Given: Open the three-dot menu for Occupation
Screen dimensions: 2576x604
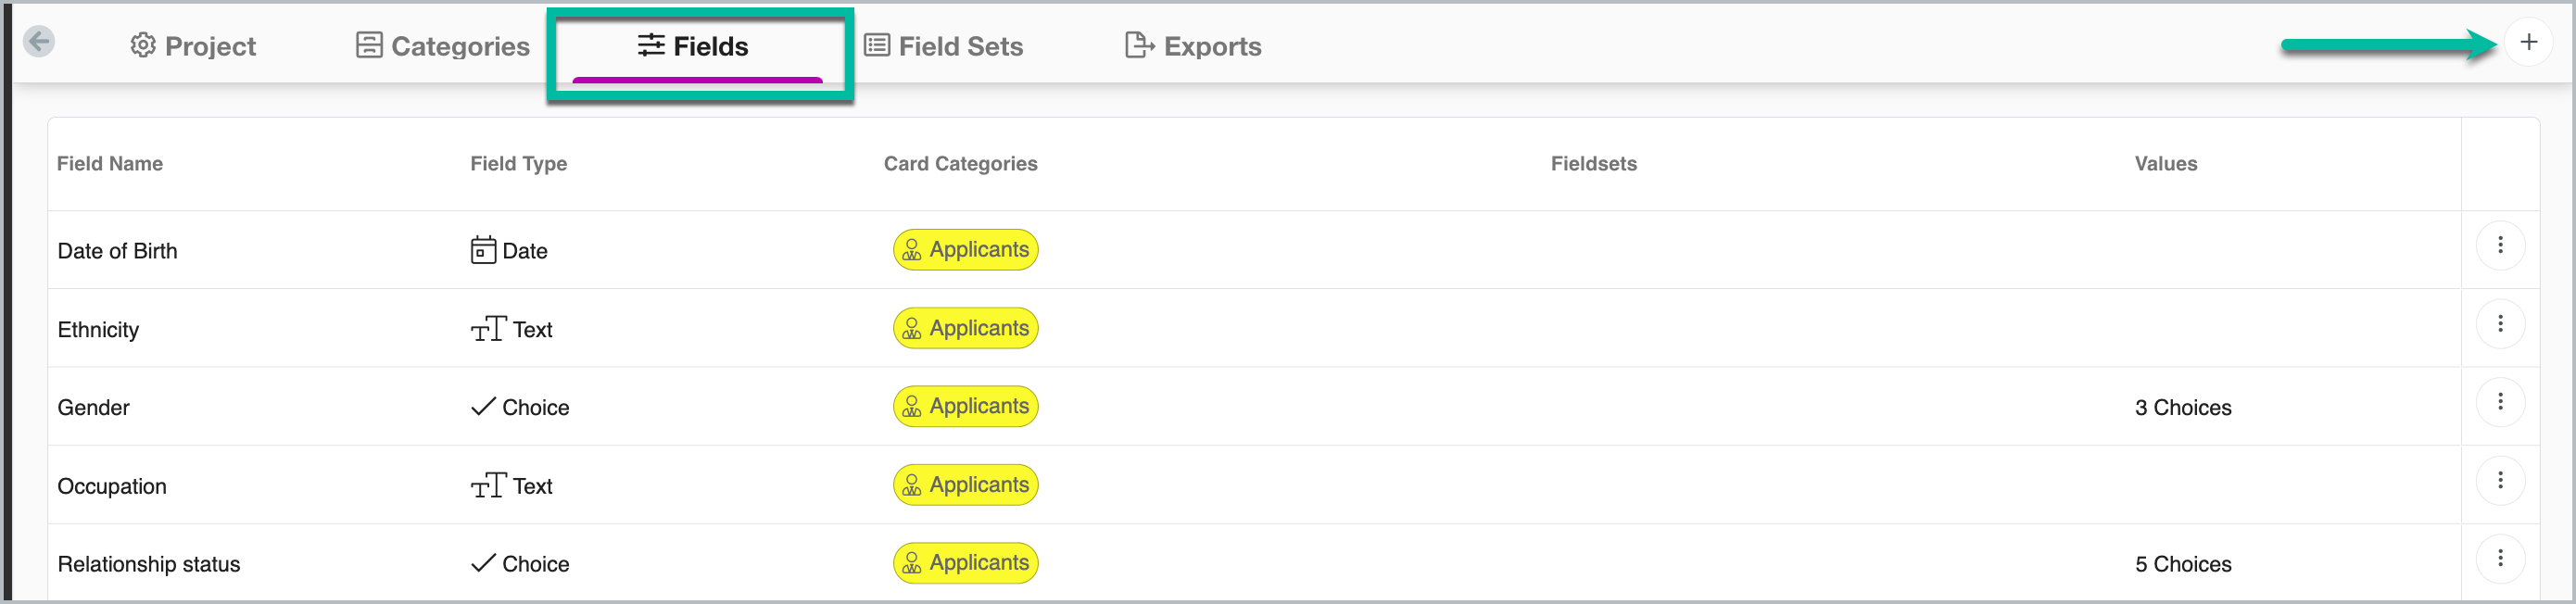Looking at the screenshot, I should click(2499, 481).
